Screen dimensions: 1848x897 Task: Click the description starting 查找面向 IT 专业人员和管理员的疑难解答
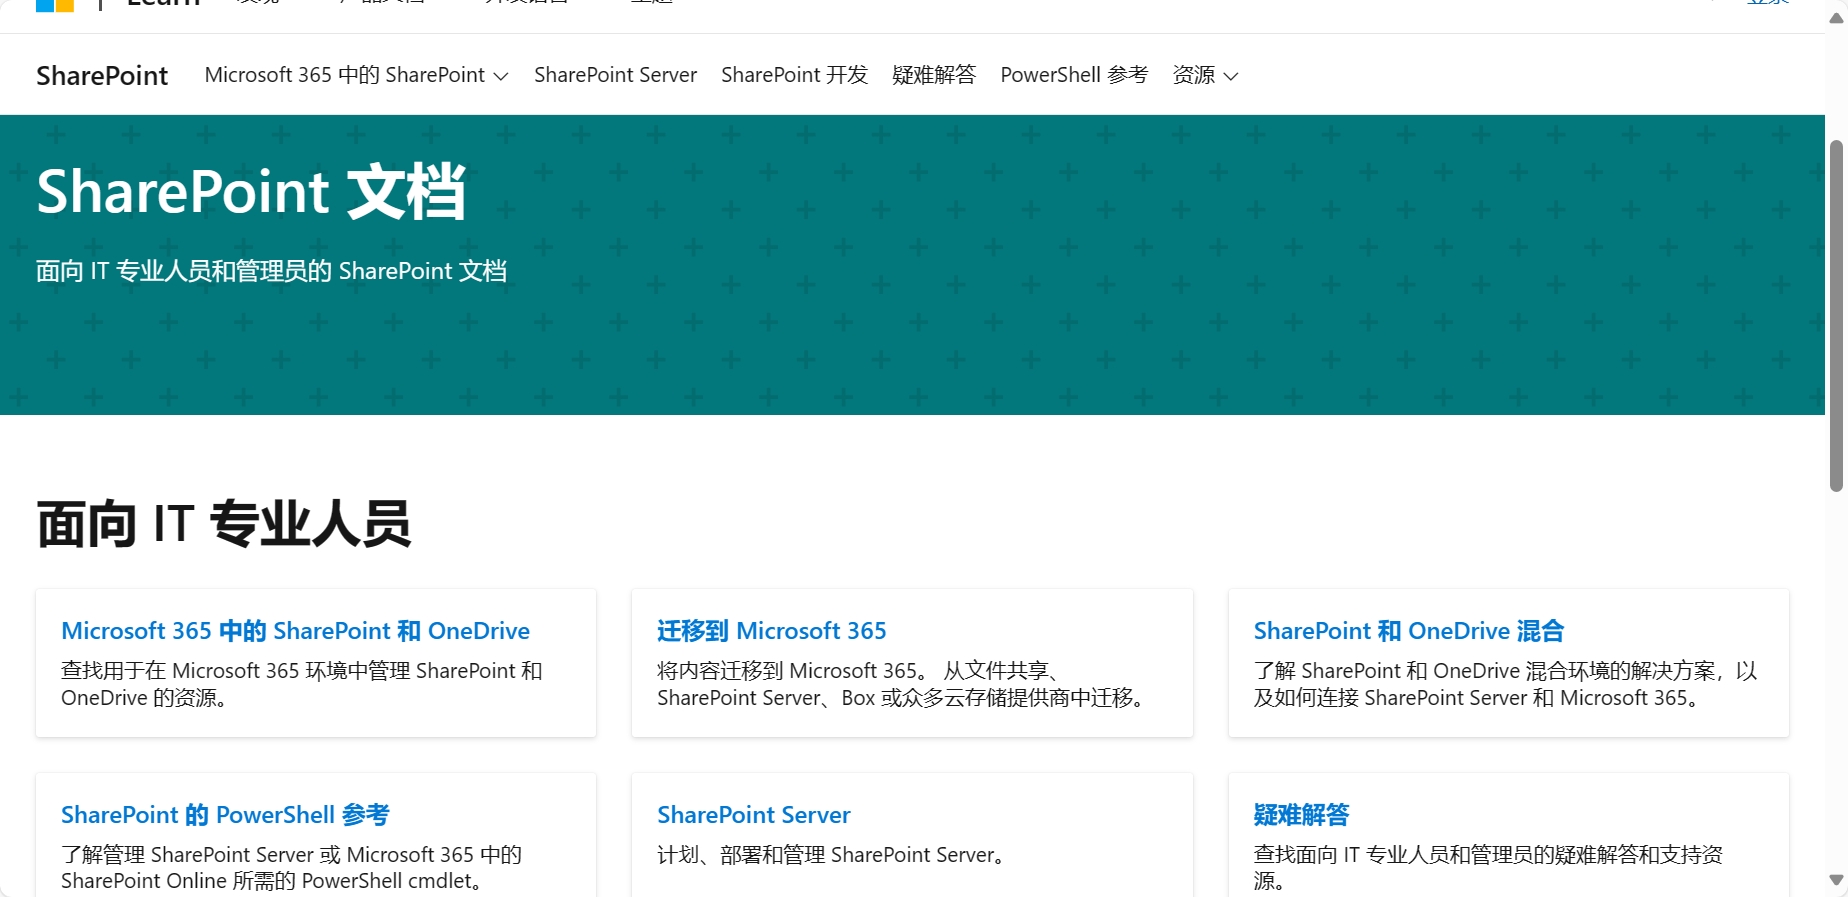pos(1488,868)
